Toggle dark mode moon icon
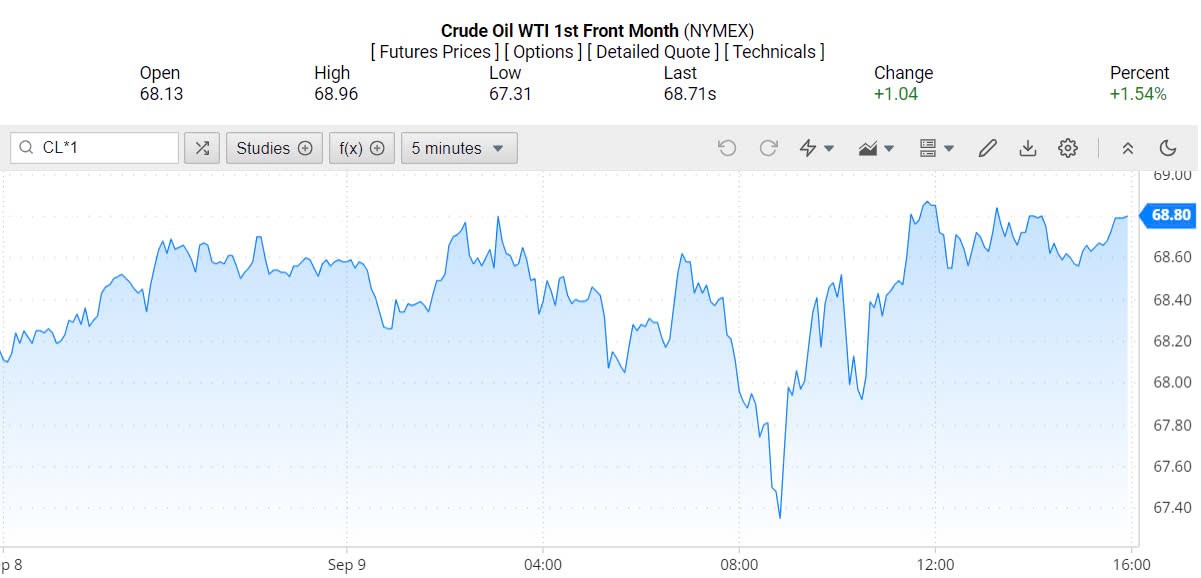Image resolution: width=1201 pixels, height=578 pixels. (1168, 148)
